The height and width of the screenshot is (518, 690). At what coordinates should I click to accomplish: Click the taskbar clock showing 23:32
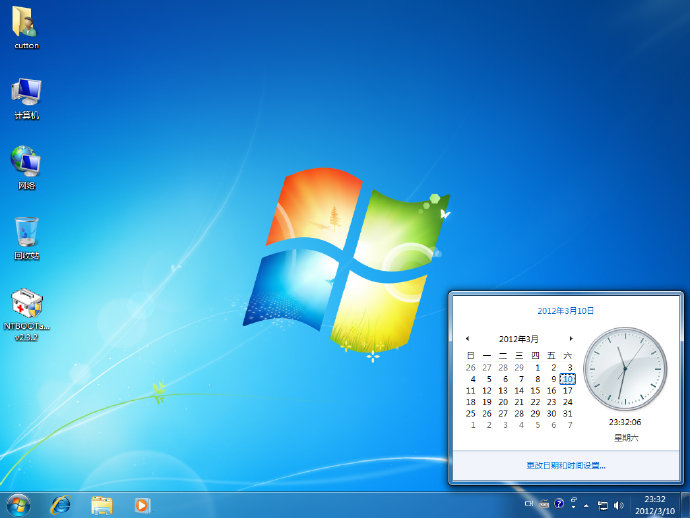click(655, 505)
